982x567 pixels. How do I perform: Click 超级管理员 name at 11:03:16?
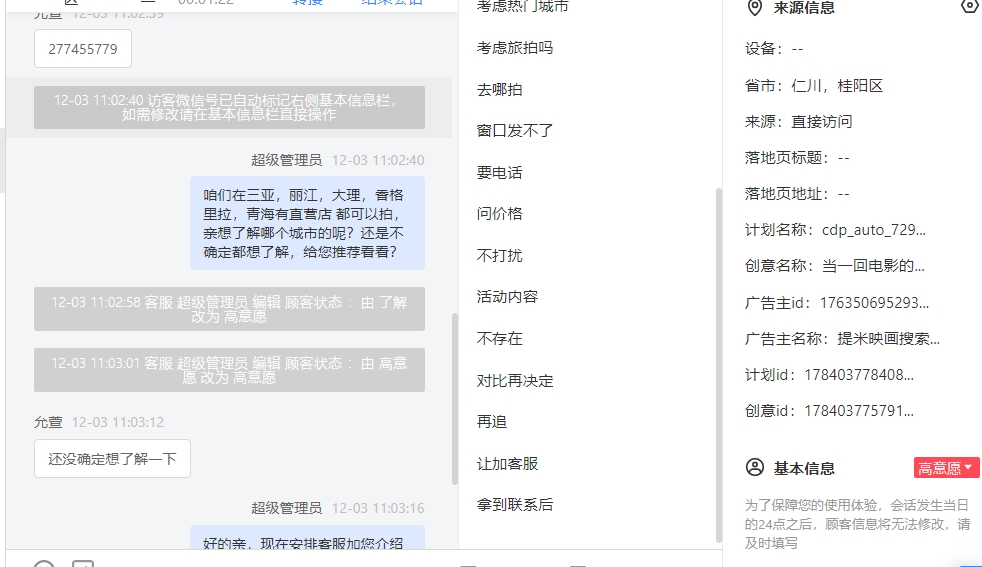(286, 508)
